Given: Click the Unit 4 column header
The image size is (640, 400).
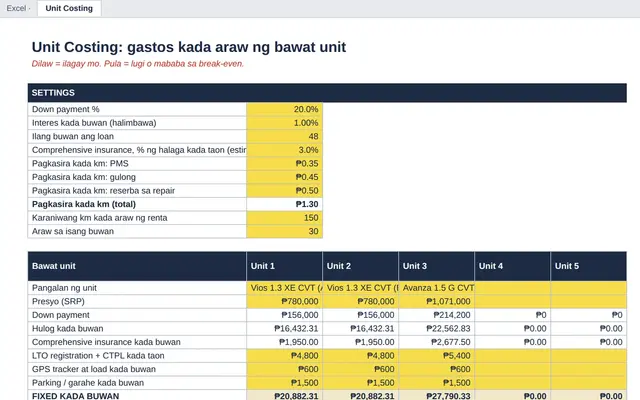Looking at the screenshot, I should pyautogui.click(x=513, y=266).
